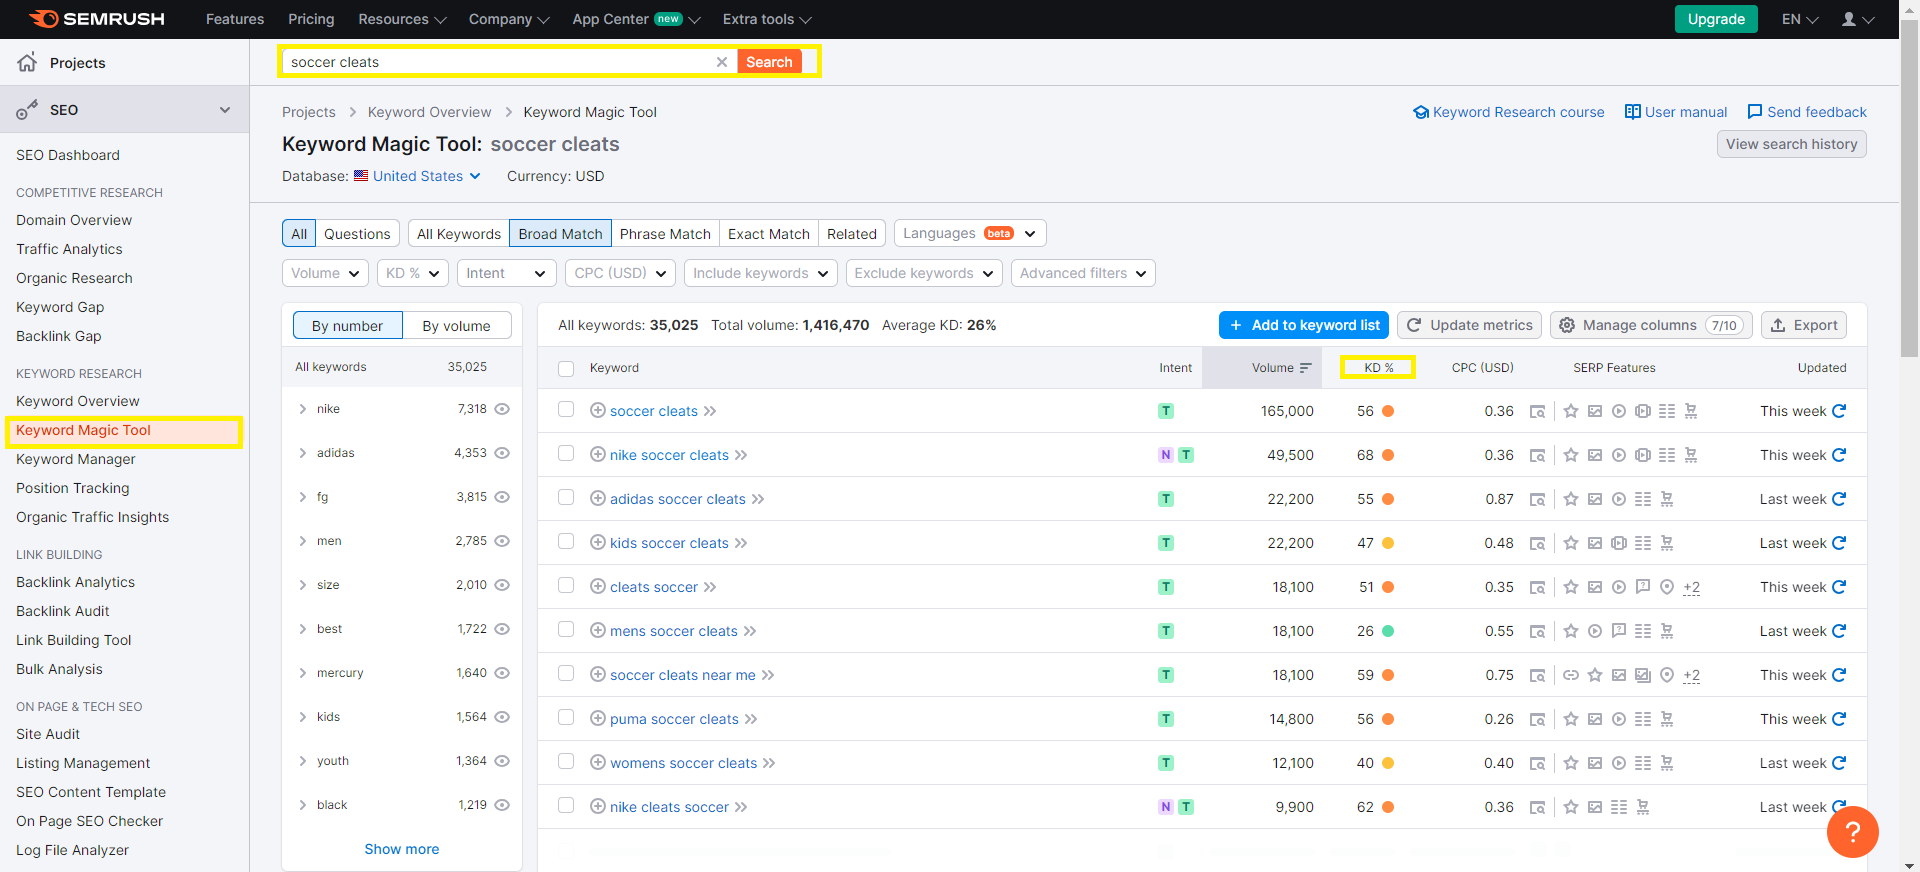Open the KD % filter dropdown

(x=413, y=273)
